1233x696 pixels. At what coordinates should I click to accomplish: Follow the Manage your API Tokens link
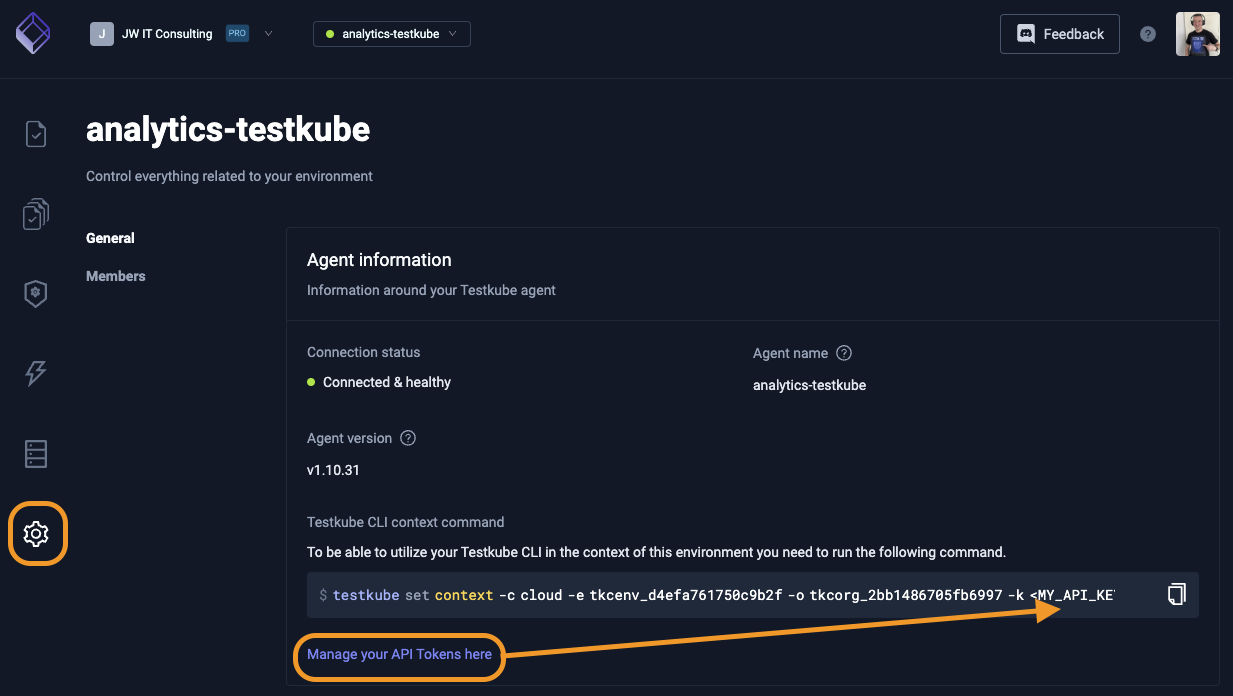pyautogui.click(x=399, y=654)
